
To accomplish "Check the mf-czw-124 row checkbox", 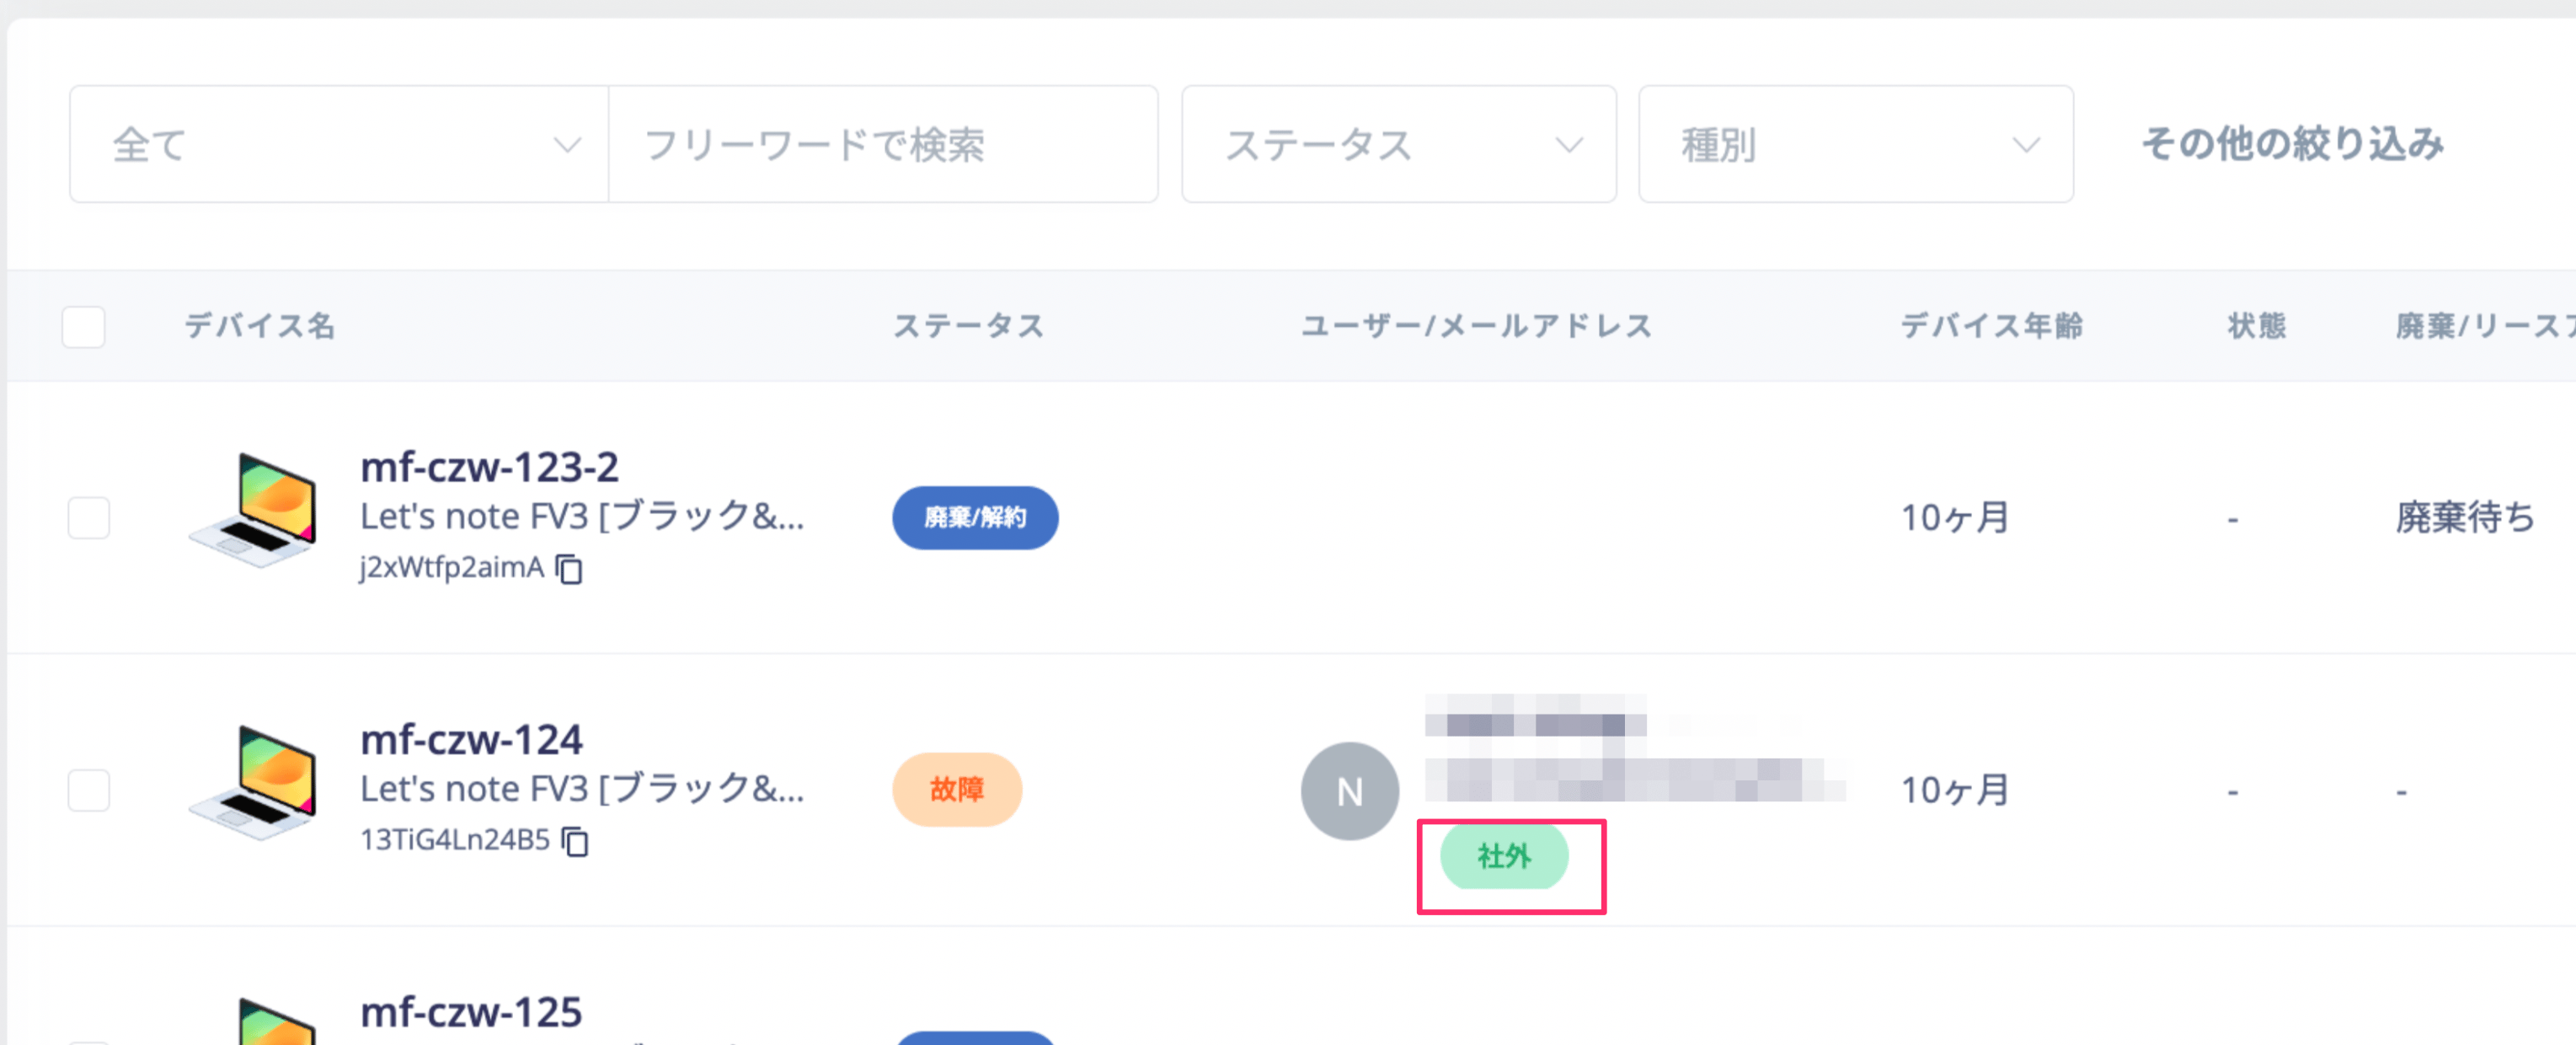I will 89,790.
